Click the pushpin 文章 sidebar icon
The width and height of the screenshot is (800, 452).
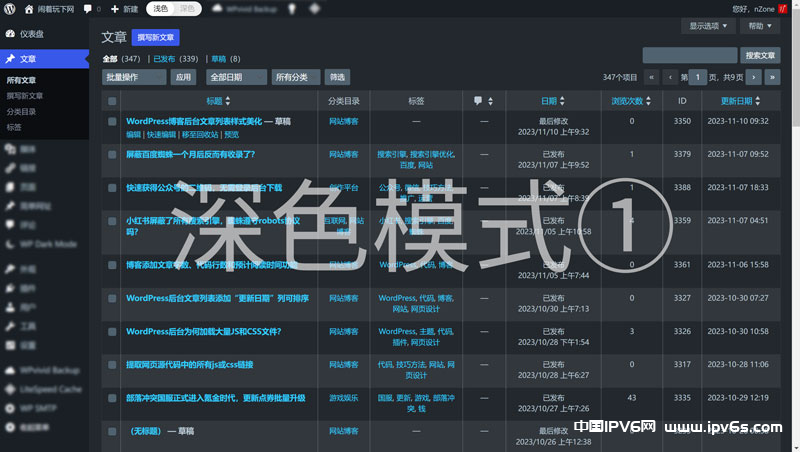10,59
